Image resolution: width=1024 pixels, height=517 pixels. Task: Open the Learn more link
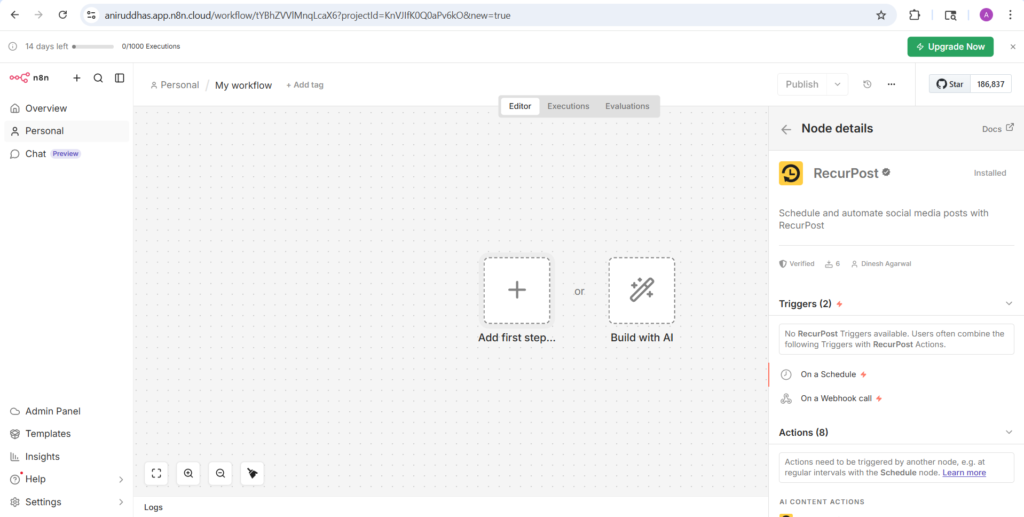[x=964, y=473]
